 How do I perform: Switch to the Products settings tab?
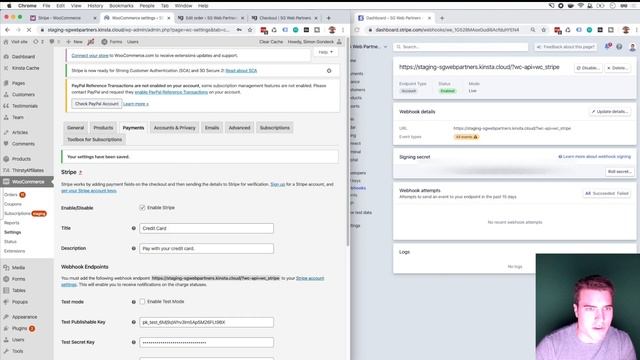103,128
